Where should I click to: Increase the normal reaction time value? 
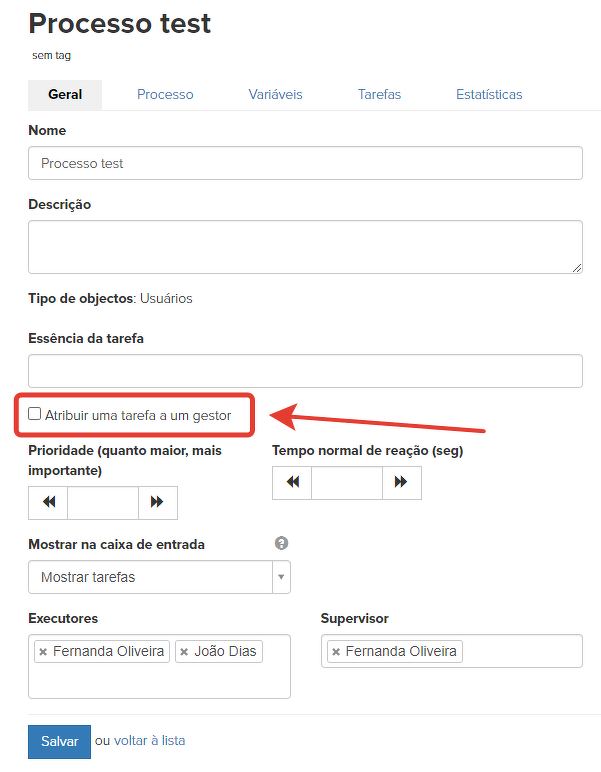pos(401,482)
